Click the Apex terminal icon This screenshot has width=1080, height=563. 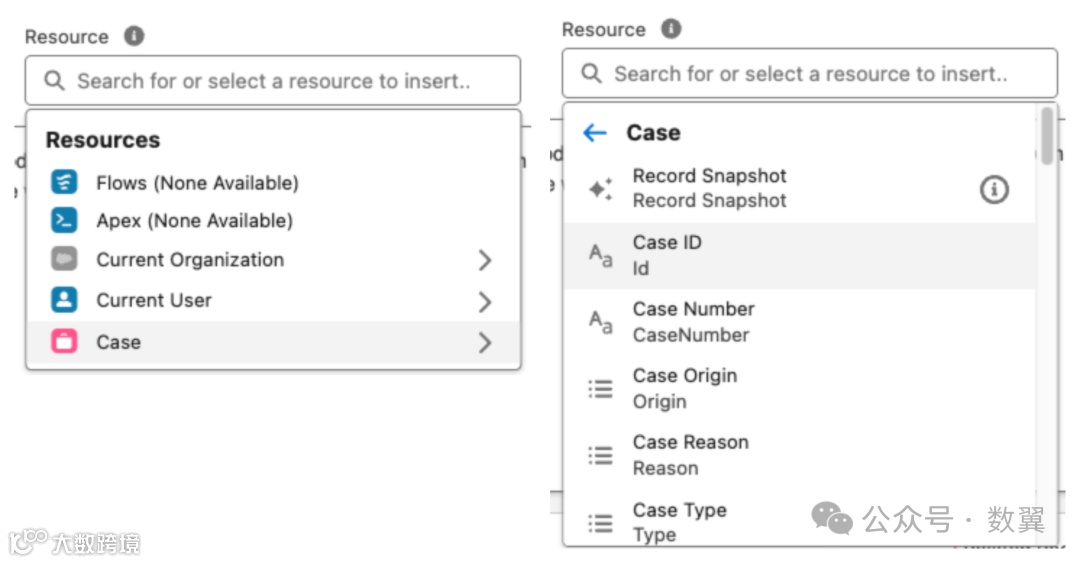point(64,220)
